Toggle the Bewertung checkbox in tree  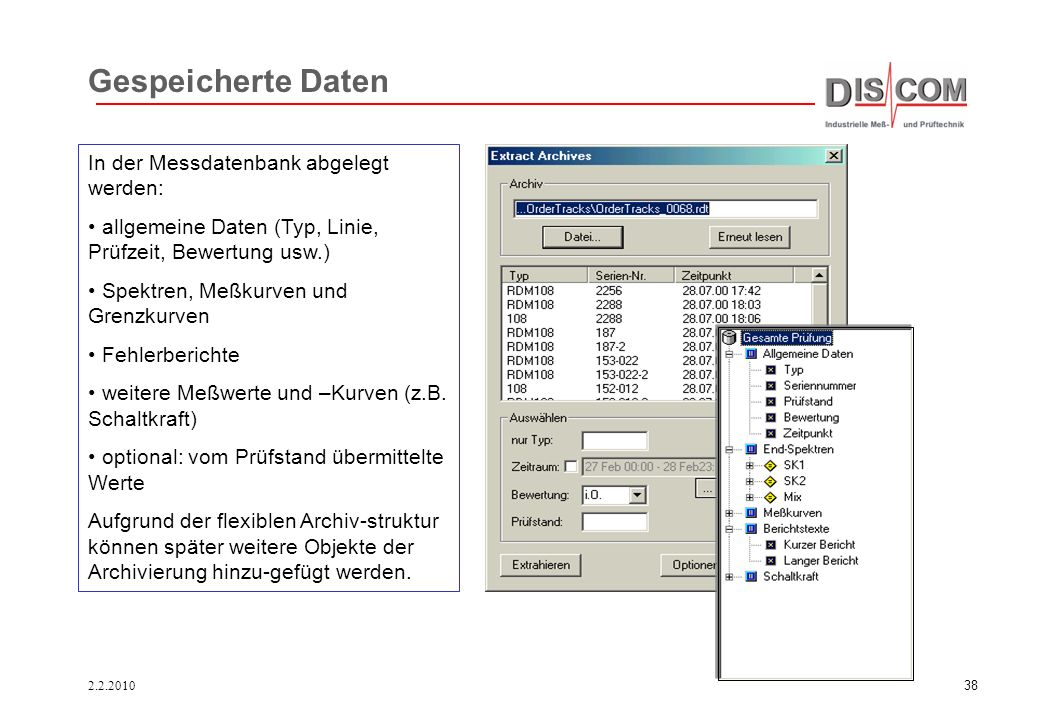tap(771, 418)
